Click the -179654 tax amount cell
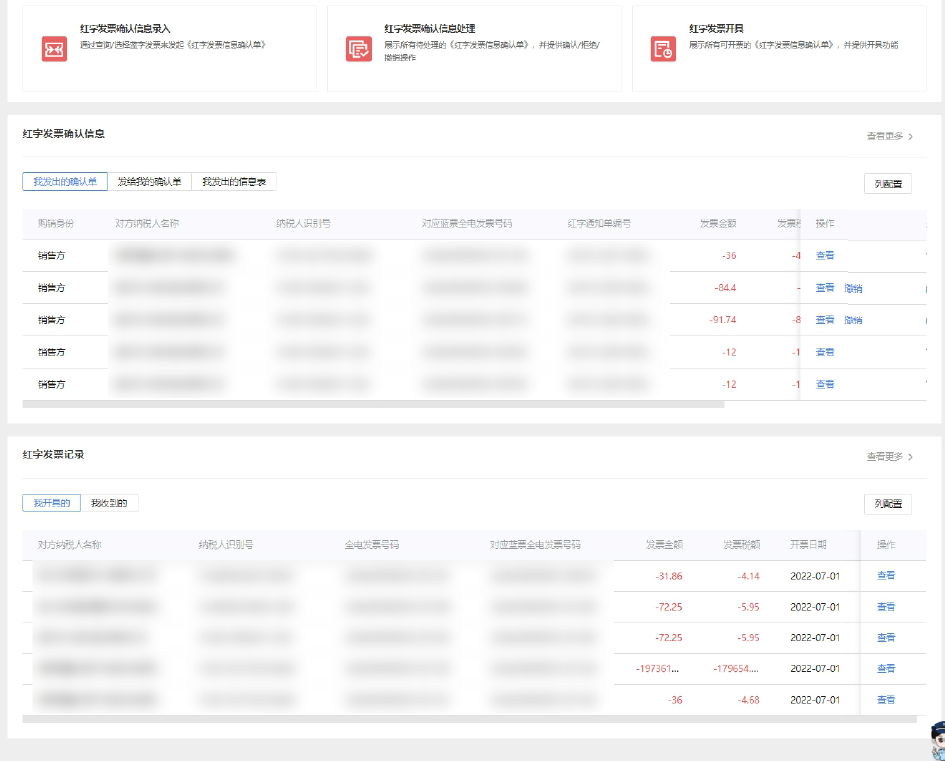 click(736, 669)
